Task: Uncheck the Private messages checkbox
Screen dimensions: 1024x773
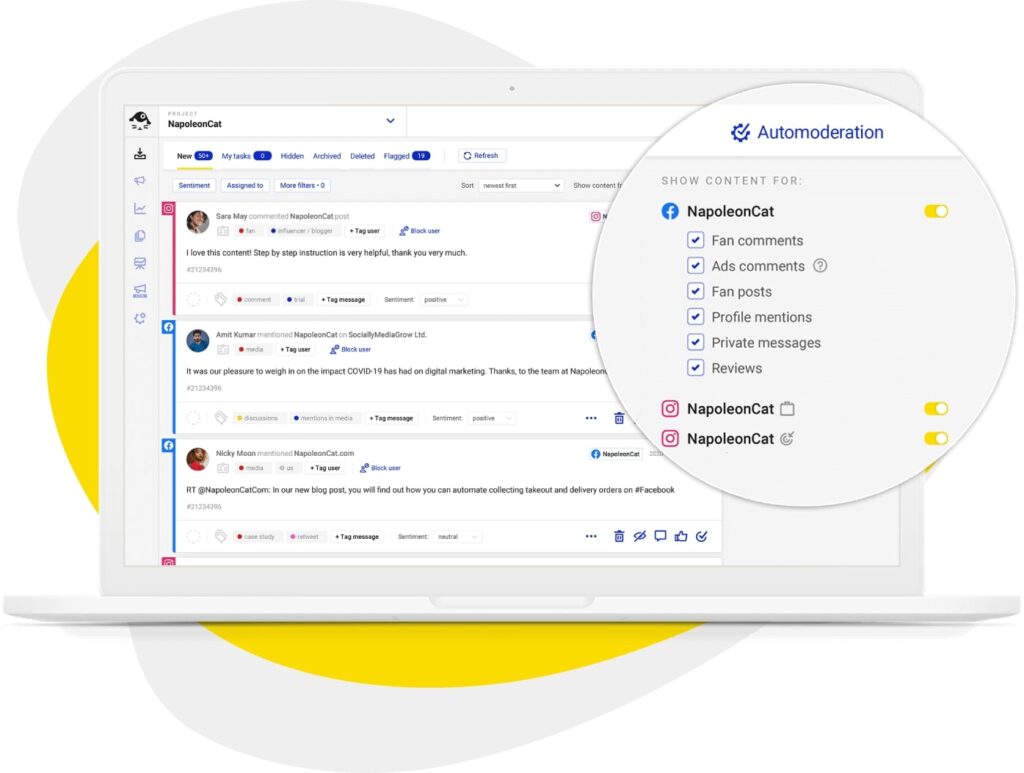Action: coord(696,342)
